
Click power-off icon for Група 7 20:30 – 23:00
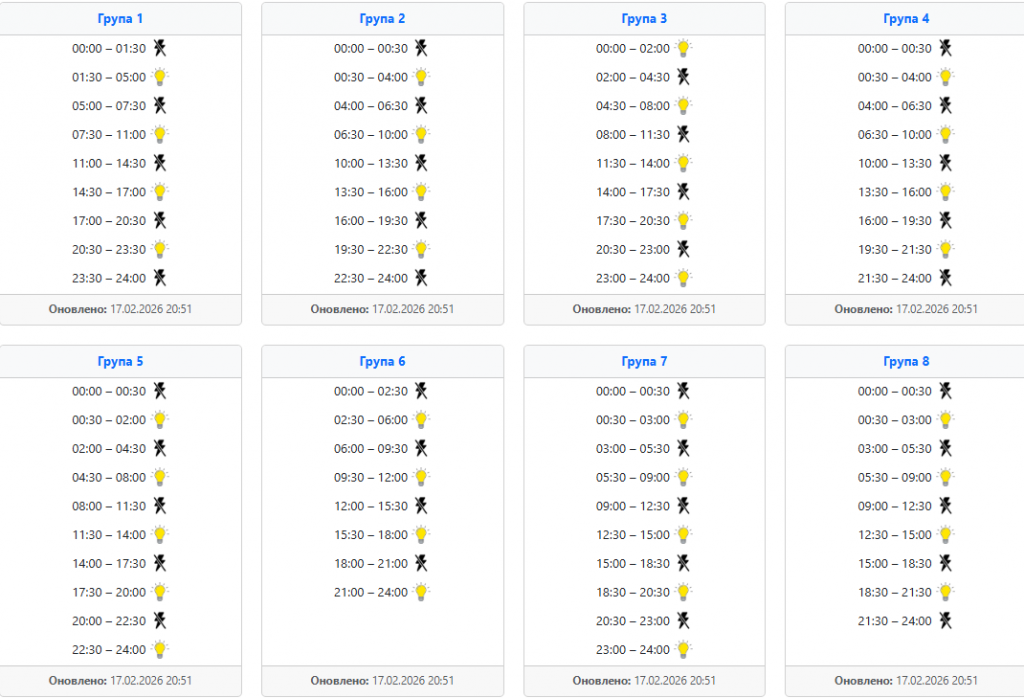click(684, 621)
